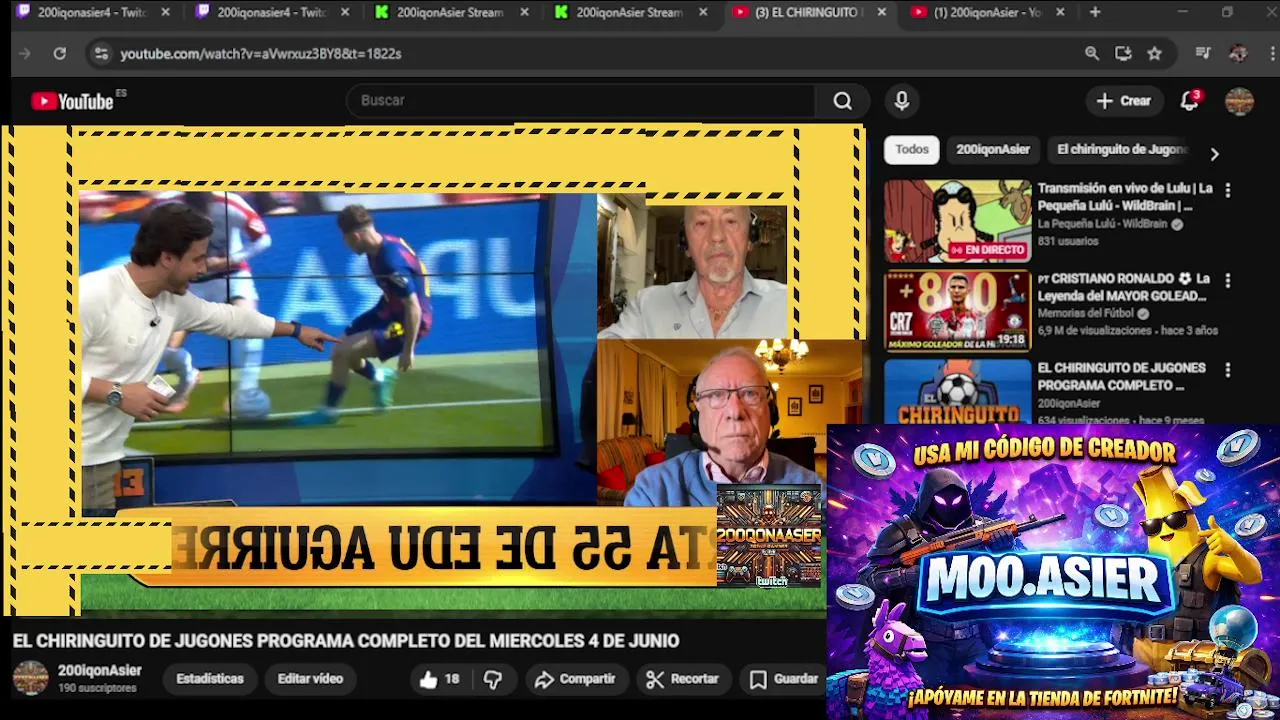Open CRISTIANO RONALDO Leyenda video title
The height and width of the screenshot is (720, 1280).
(x=1124, y=287)
